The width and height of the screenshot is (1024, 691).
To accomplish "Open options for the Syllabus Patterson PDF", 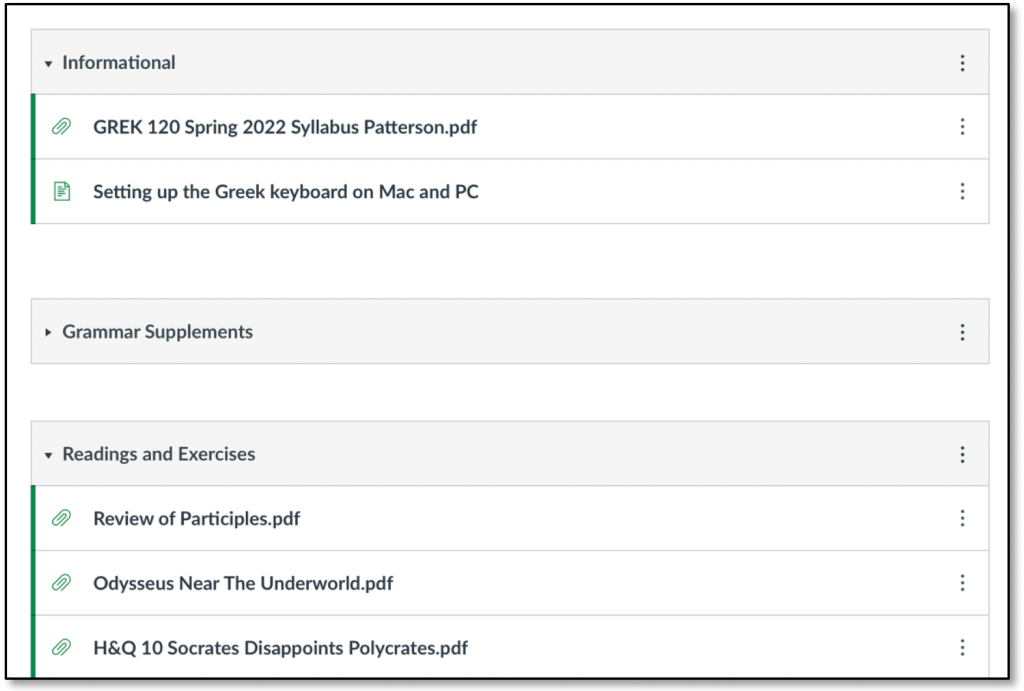I will point(962,127).
